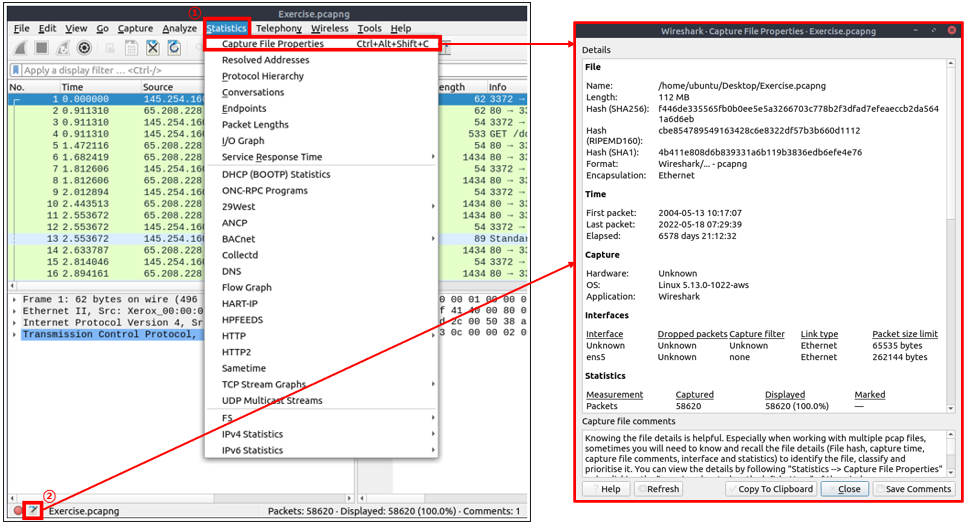Open the Telephony menu
This screenshot has width=975, height=526.
point(279,29)
